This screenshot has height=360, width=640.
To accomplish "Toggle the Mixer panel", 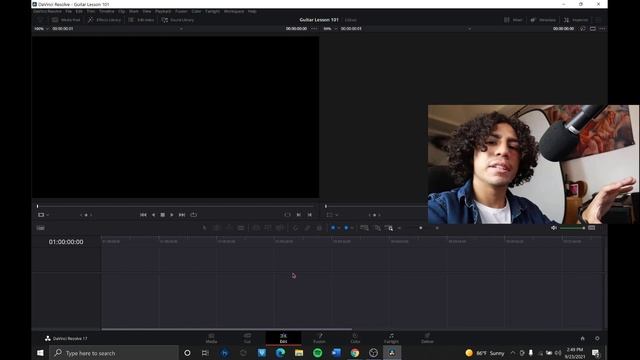I will tap(513, 20).
